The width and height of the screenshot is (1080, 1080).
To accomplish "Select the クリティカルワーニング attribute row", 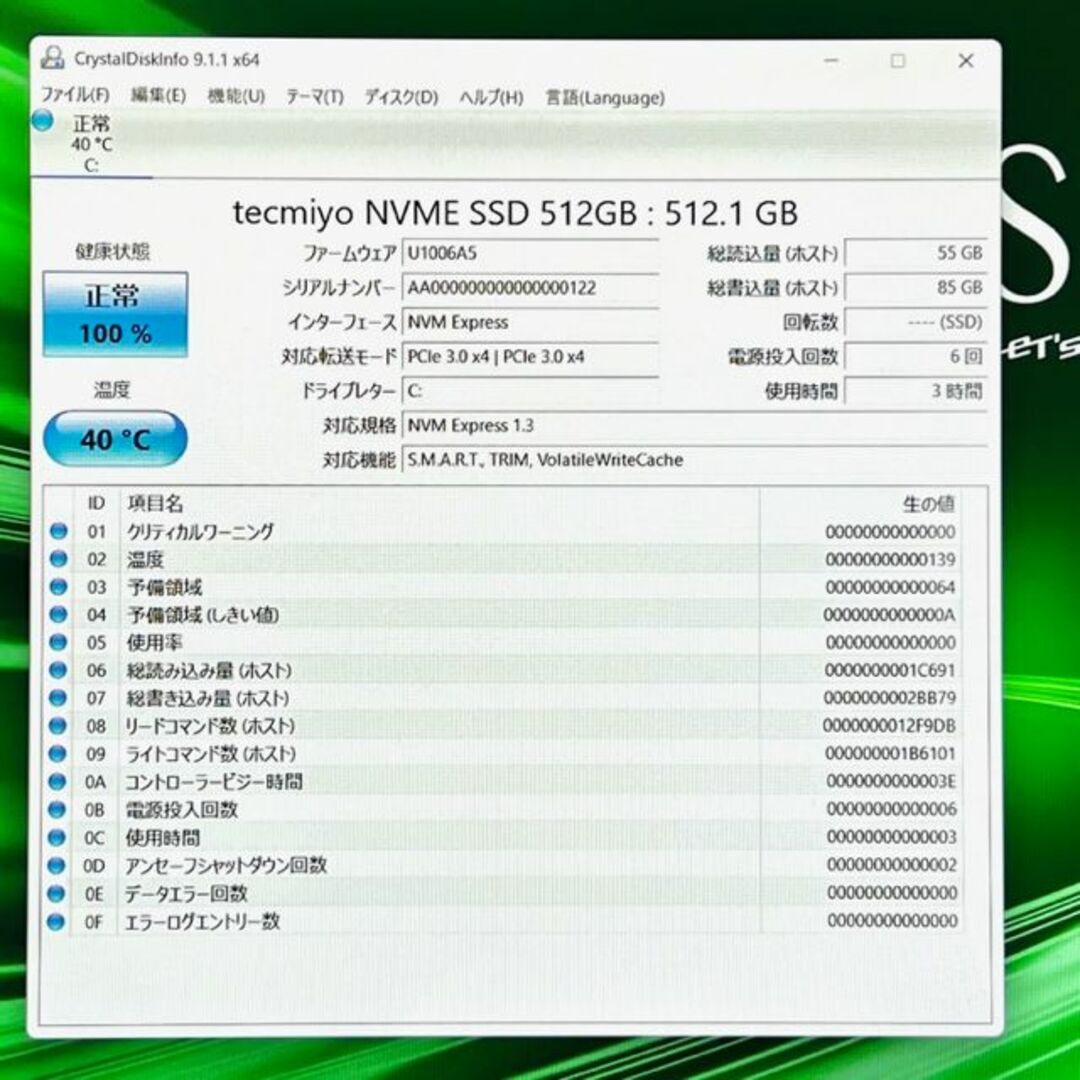I will tap(503, 531).
